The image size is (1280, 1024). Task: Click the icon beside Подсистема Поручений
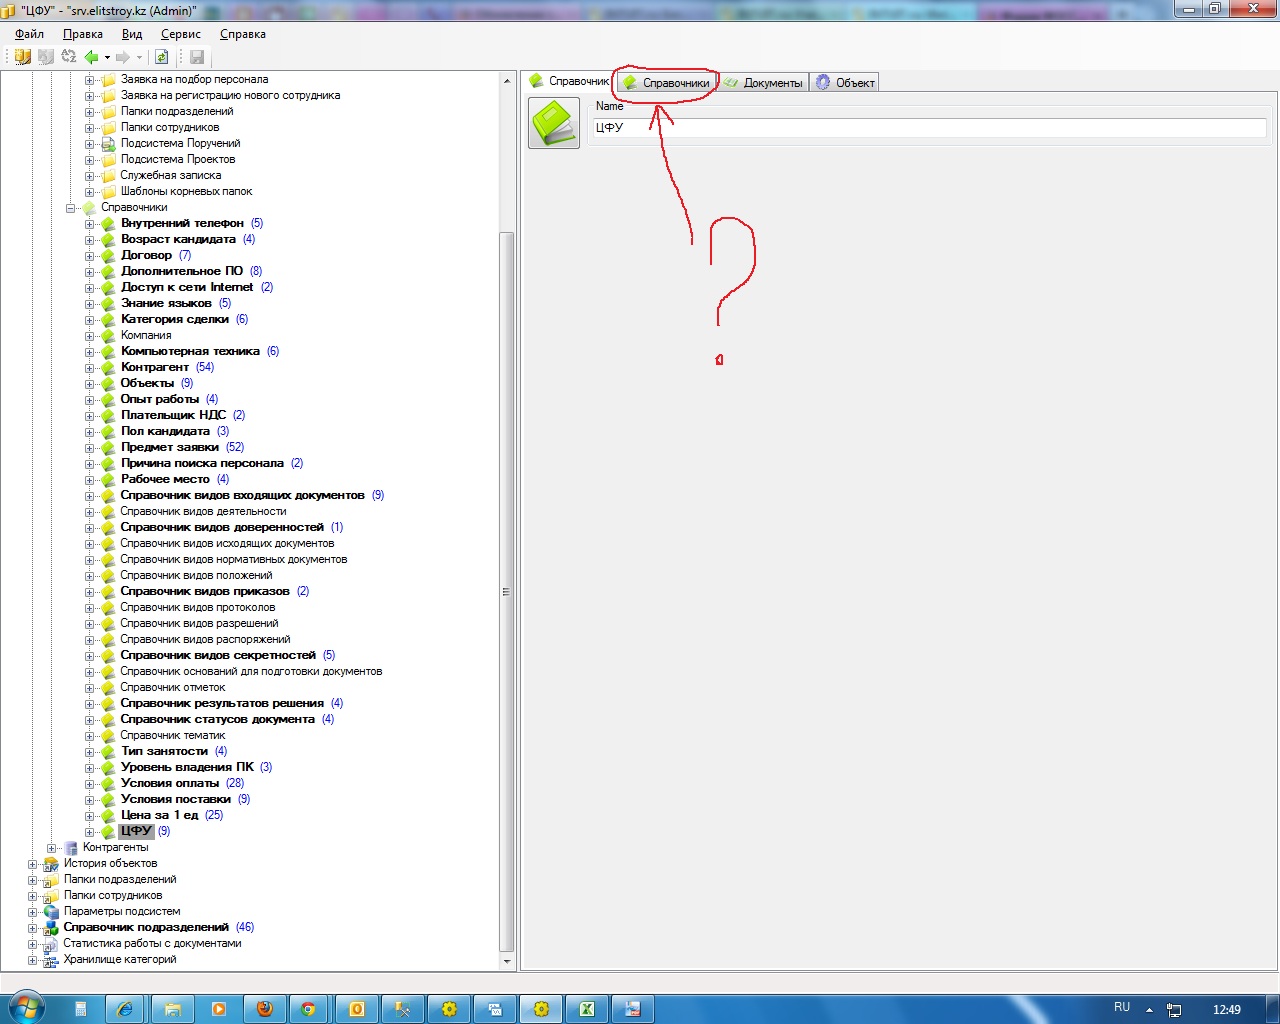108,144
